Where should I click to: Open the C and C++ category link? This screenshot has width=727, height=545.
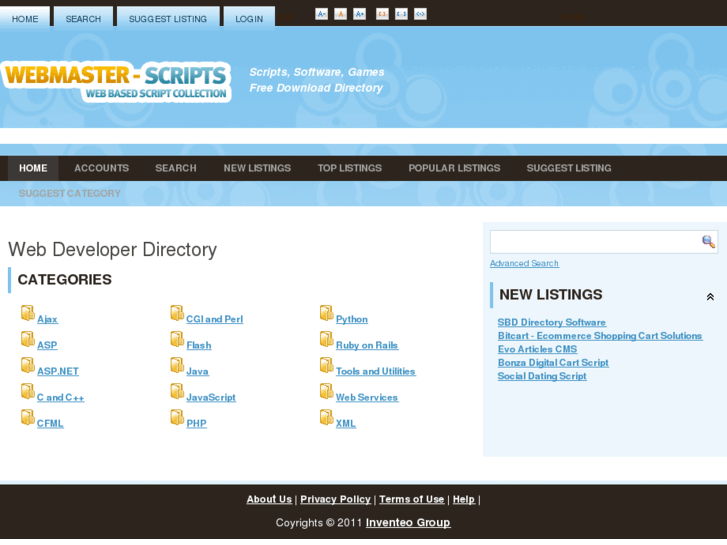pos(61,398)
